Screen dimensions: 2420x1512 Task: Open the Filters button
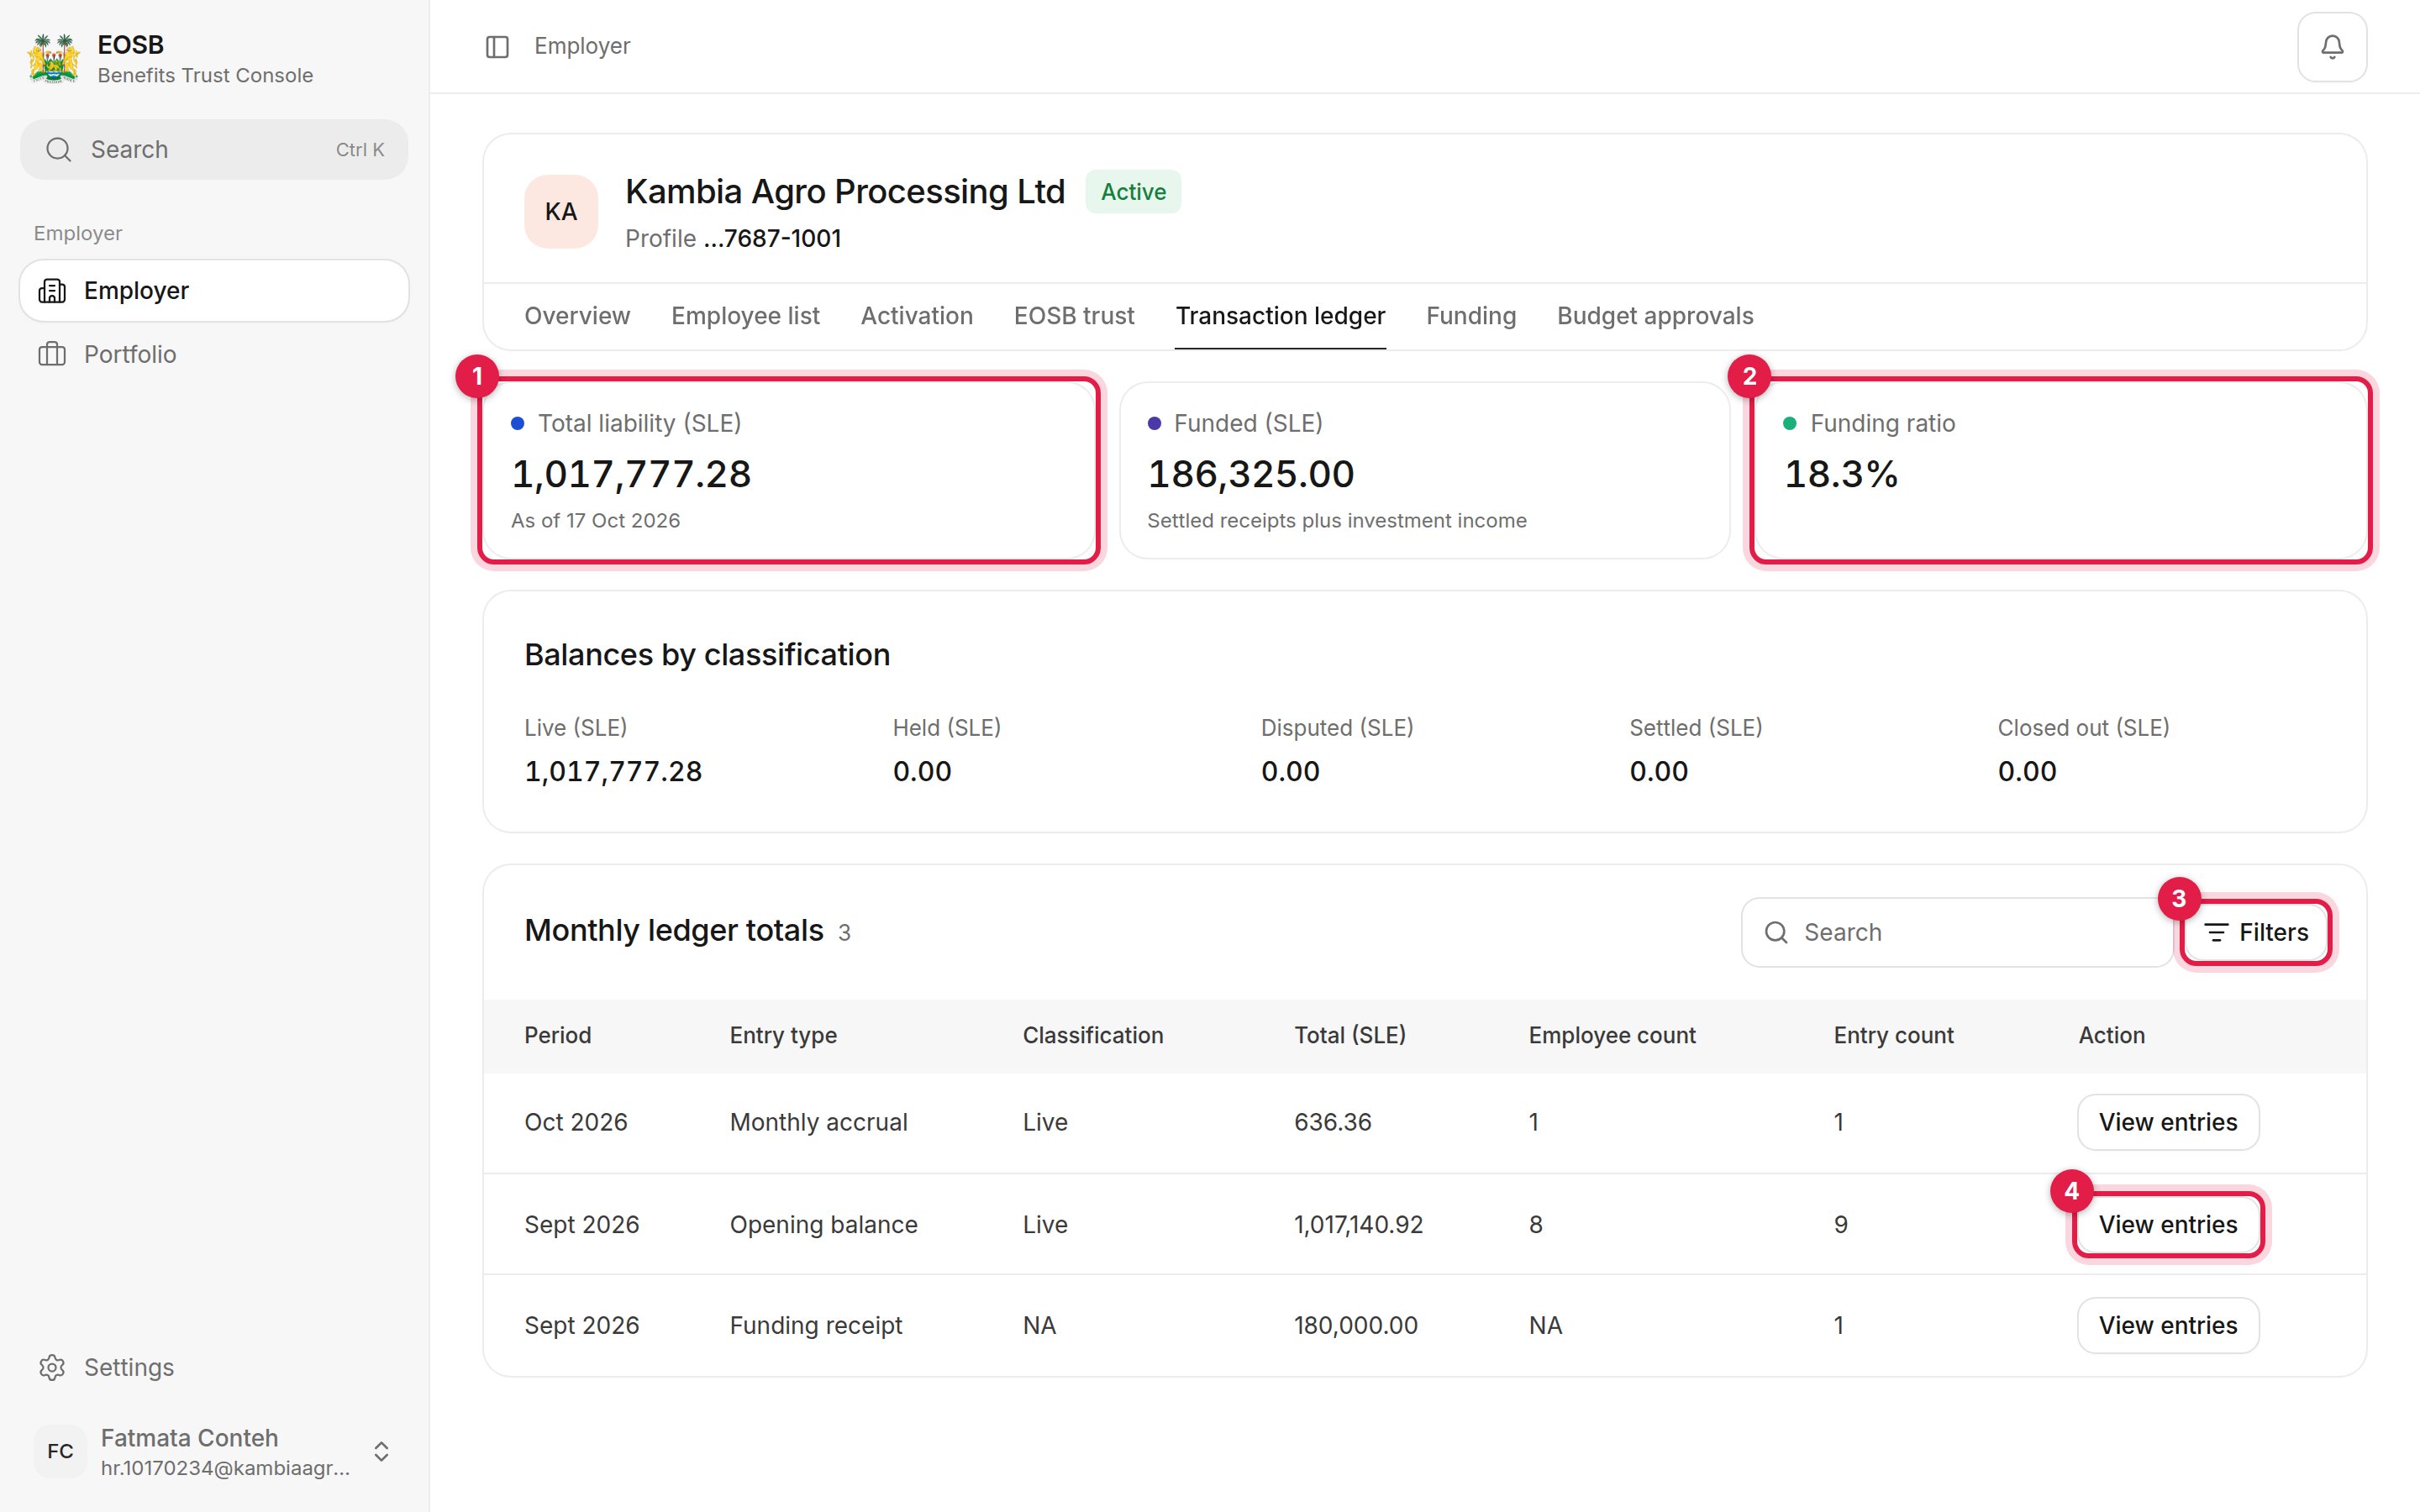coord(2255,932)
